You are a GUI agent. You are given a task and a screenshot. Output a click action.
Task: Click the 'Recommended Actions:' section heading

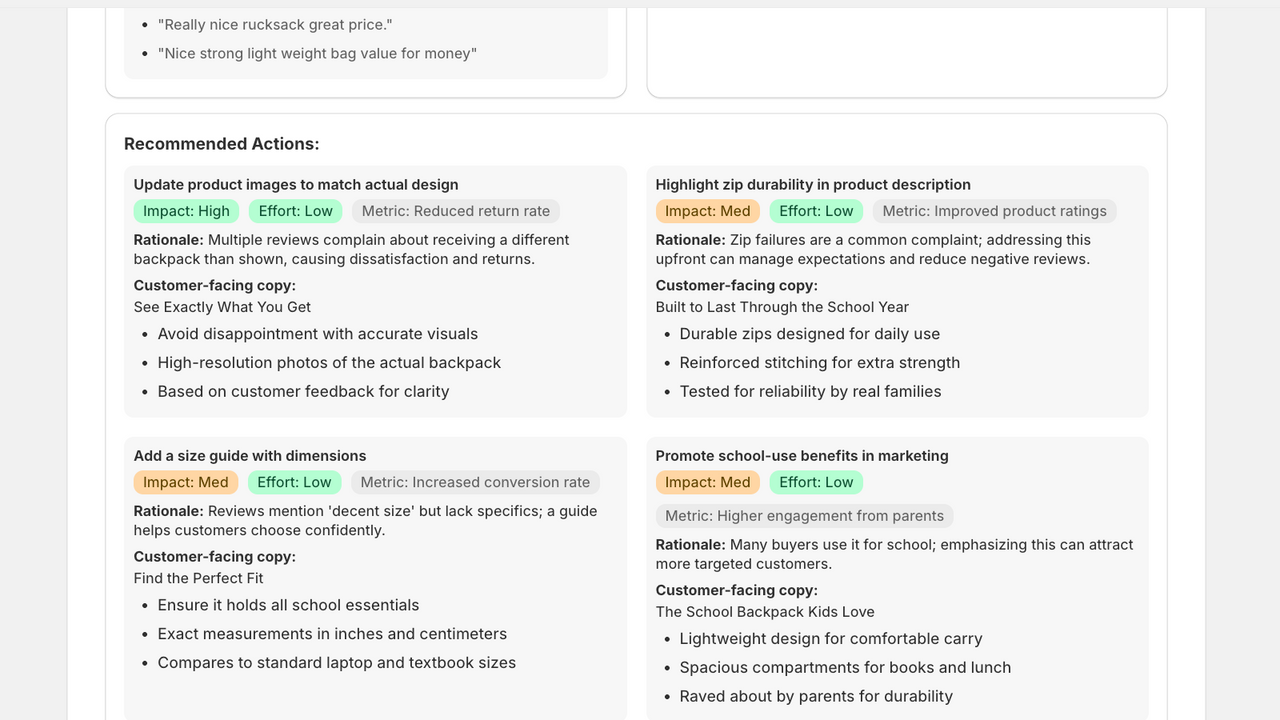click(222, 144)
